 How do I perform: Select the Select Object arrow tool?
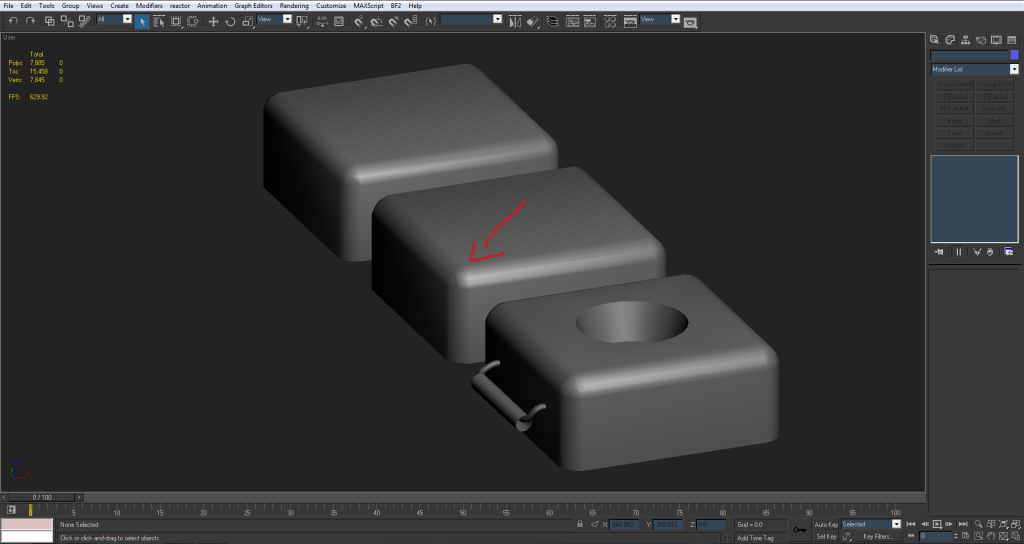click(142, 21)
